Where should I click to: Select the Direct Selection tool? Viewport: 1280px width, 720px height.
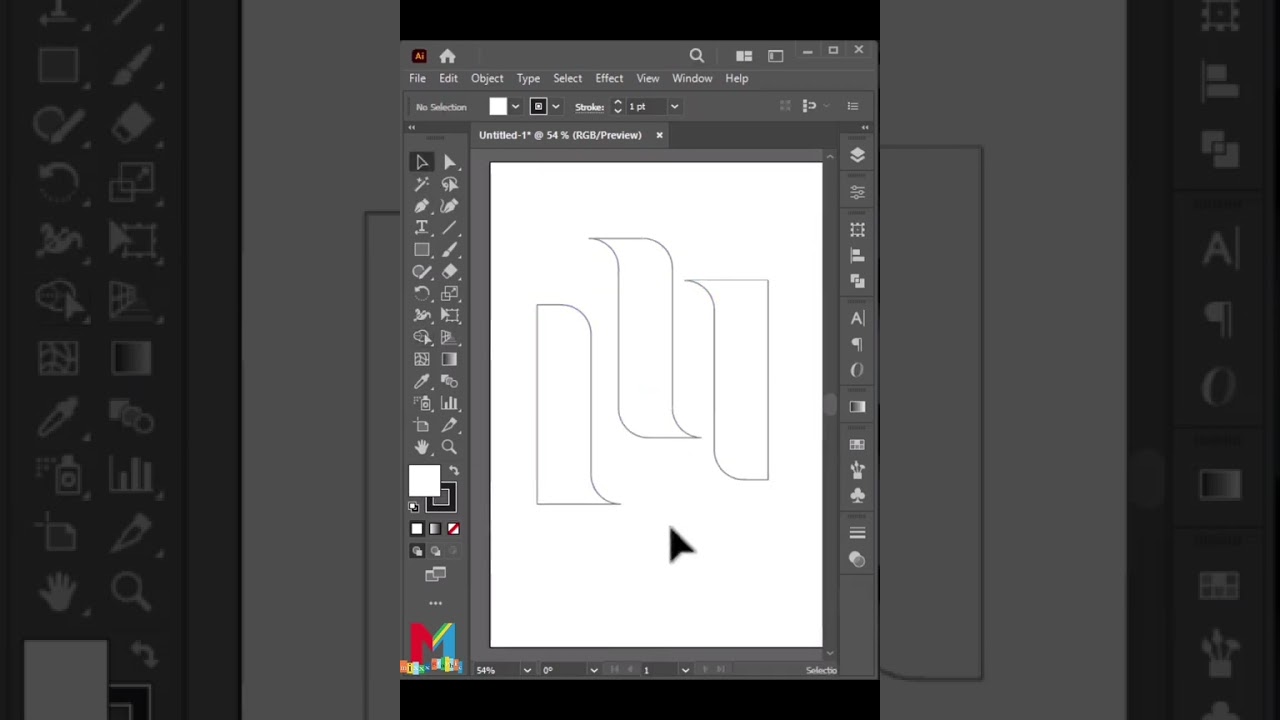point(450,162)
